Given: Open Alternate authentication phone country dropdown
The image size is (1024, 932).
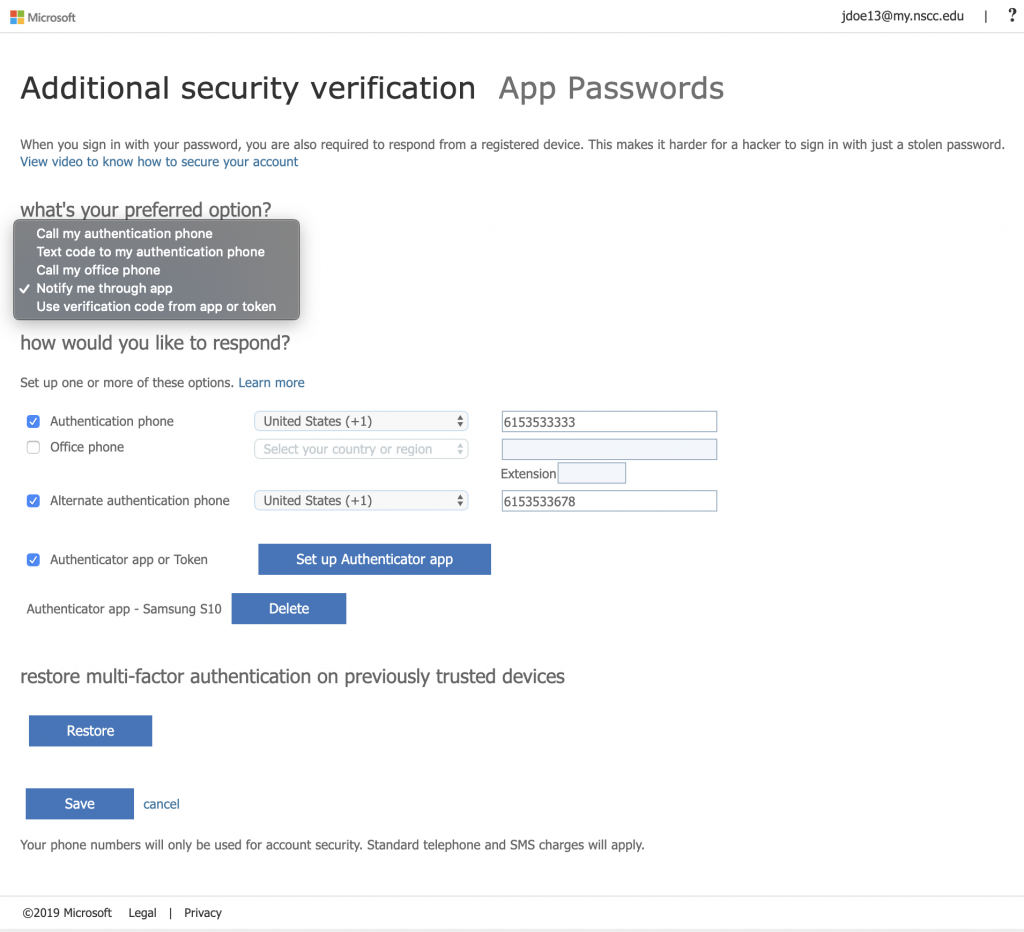Looking at the screenshot, I should pyautogui.click(x=361, y=501).
